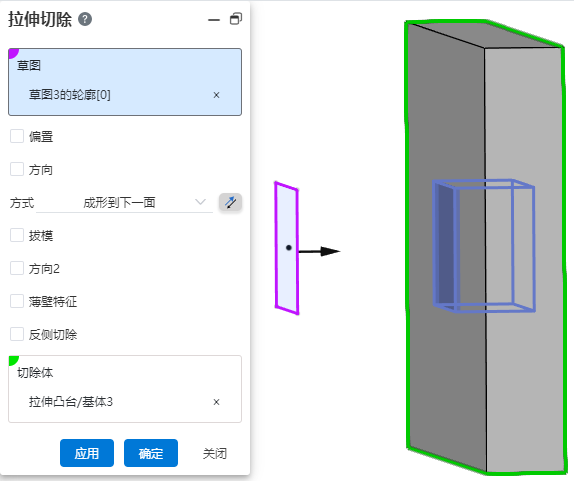The height and width of the screenshot is (481, 574).
Task: Click 关闭 to close the dialog
Action: [215, 454]
